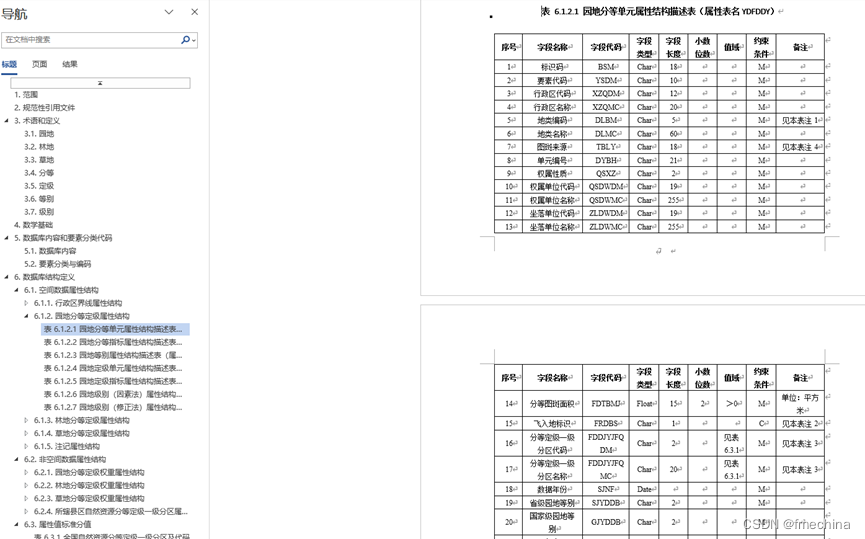Image resolution: width=865 pixels, height=539 pixels.
Task: Click the YSDM field code cell
Action: [x=606, y=81]
